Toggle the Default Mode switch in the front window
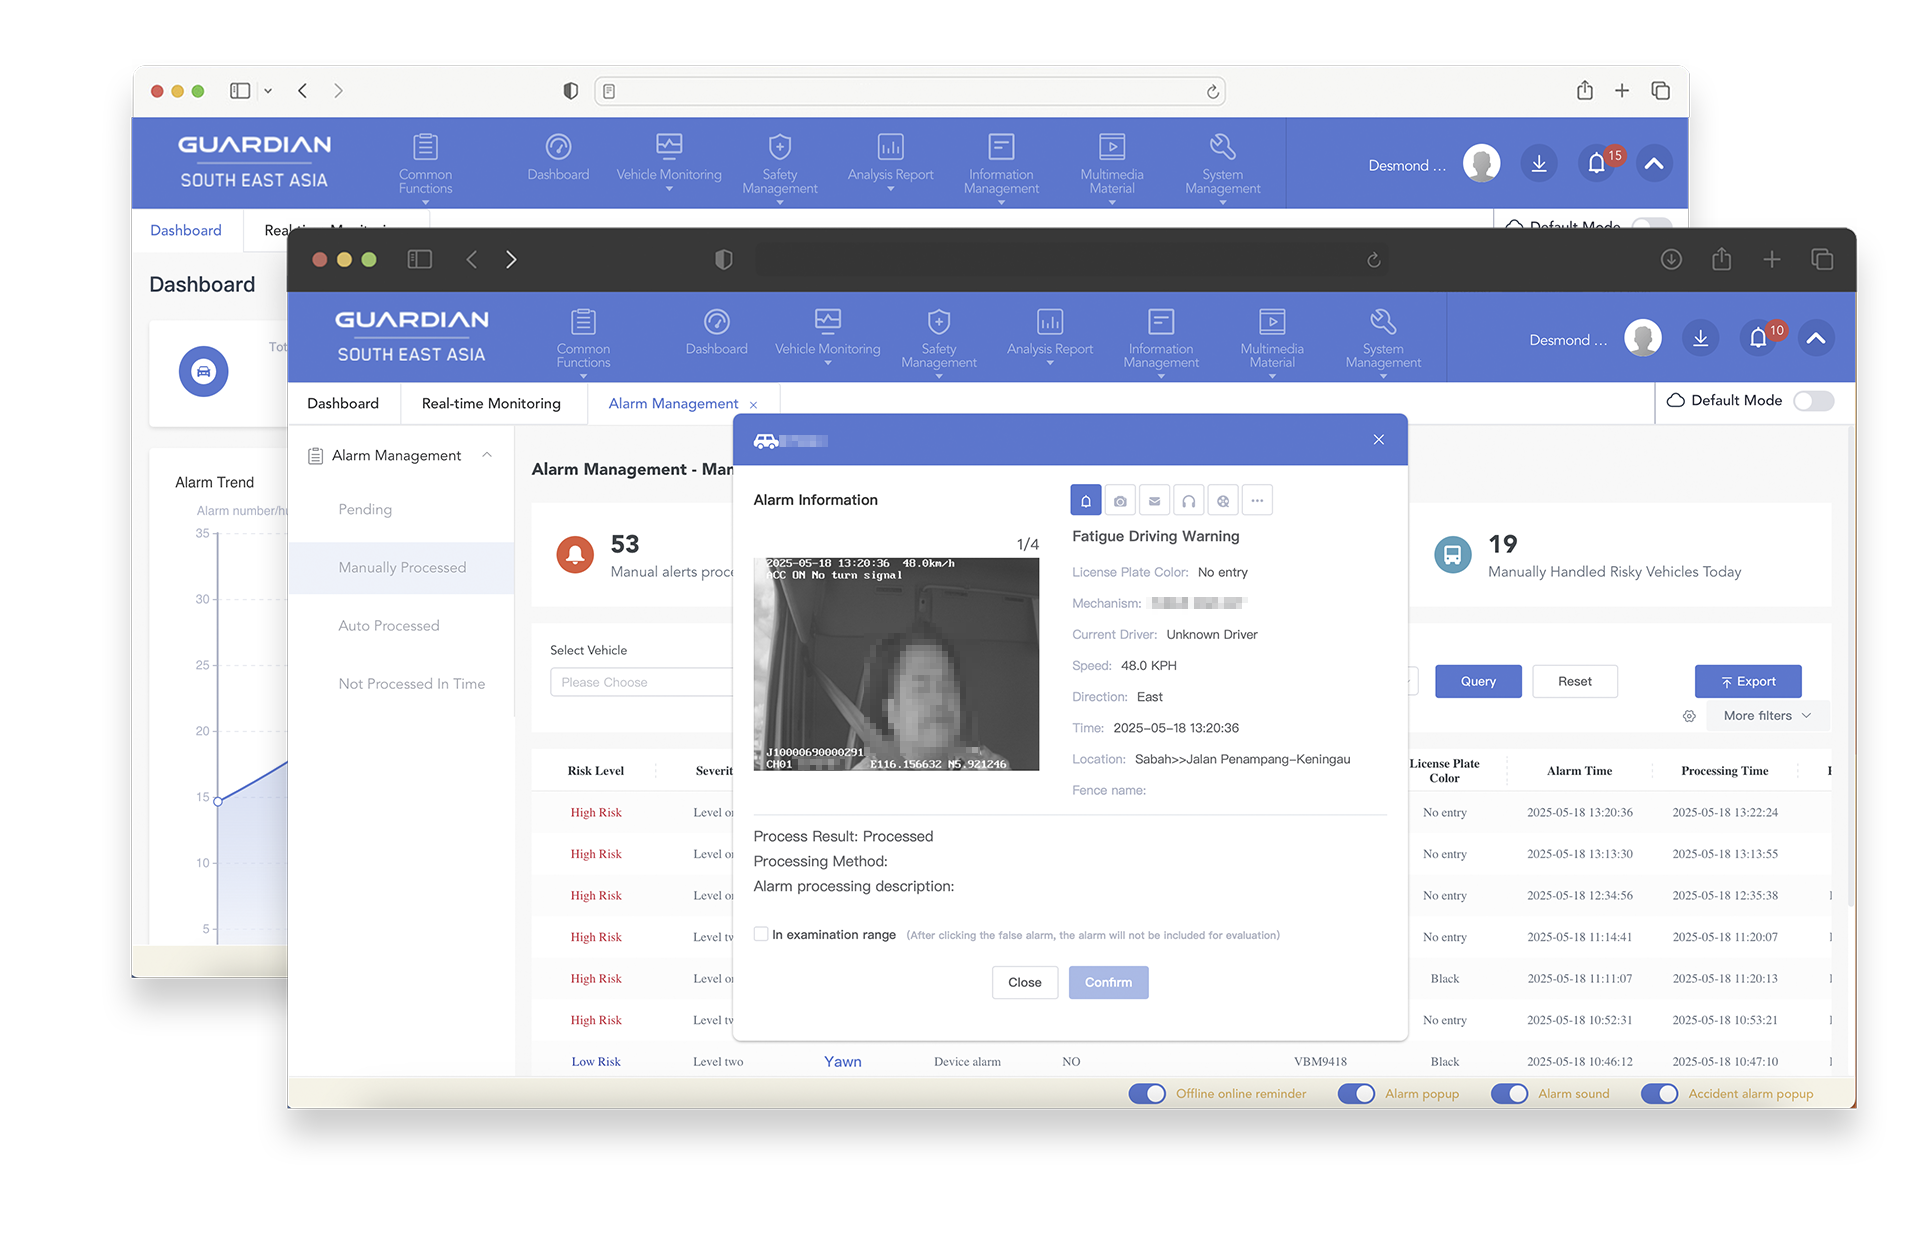The width and height of the screenshot is (1920, 1247). (1813, 401)
